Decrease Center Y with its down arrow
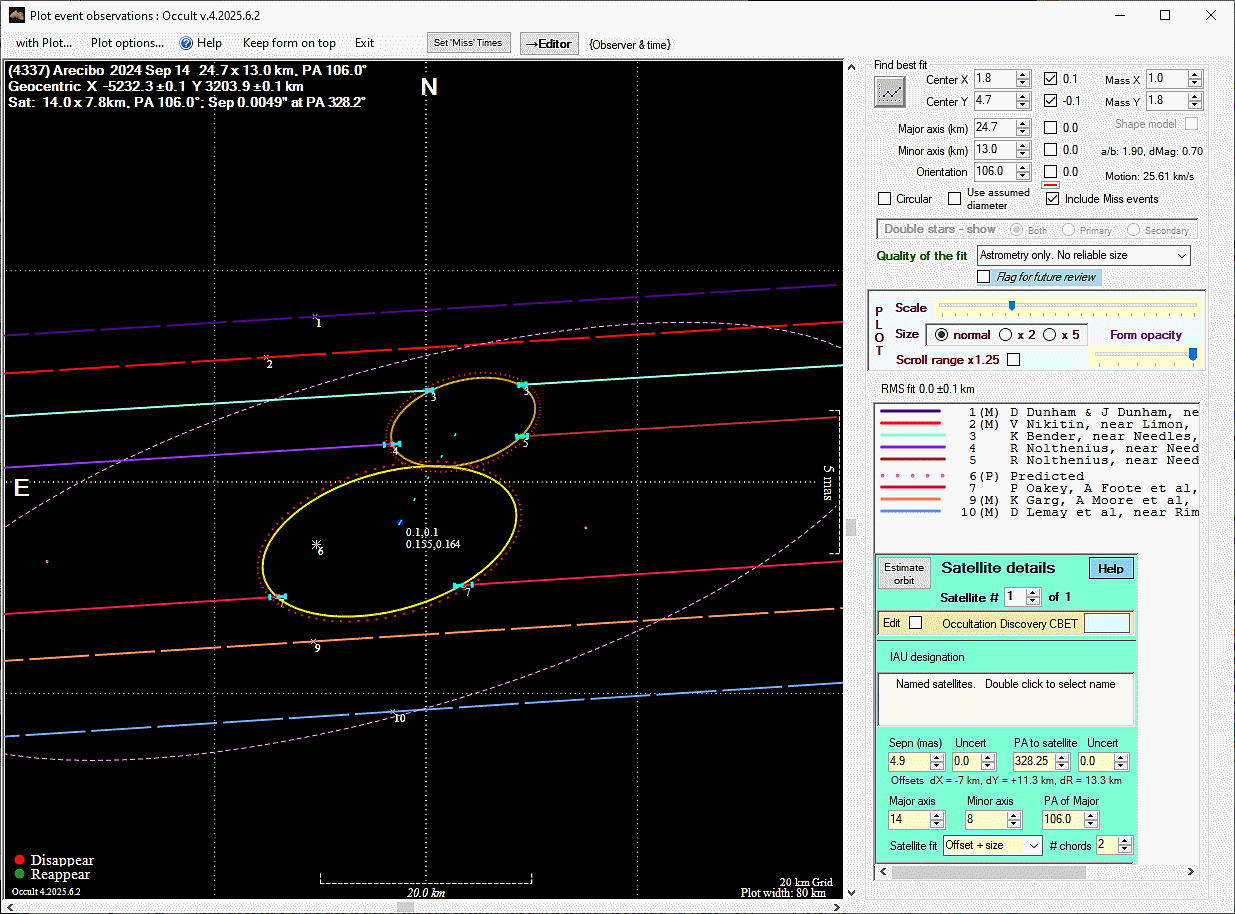Screen dimensions: 1235x914 [1023, 105]
